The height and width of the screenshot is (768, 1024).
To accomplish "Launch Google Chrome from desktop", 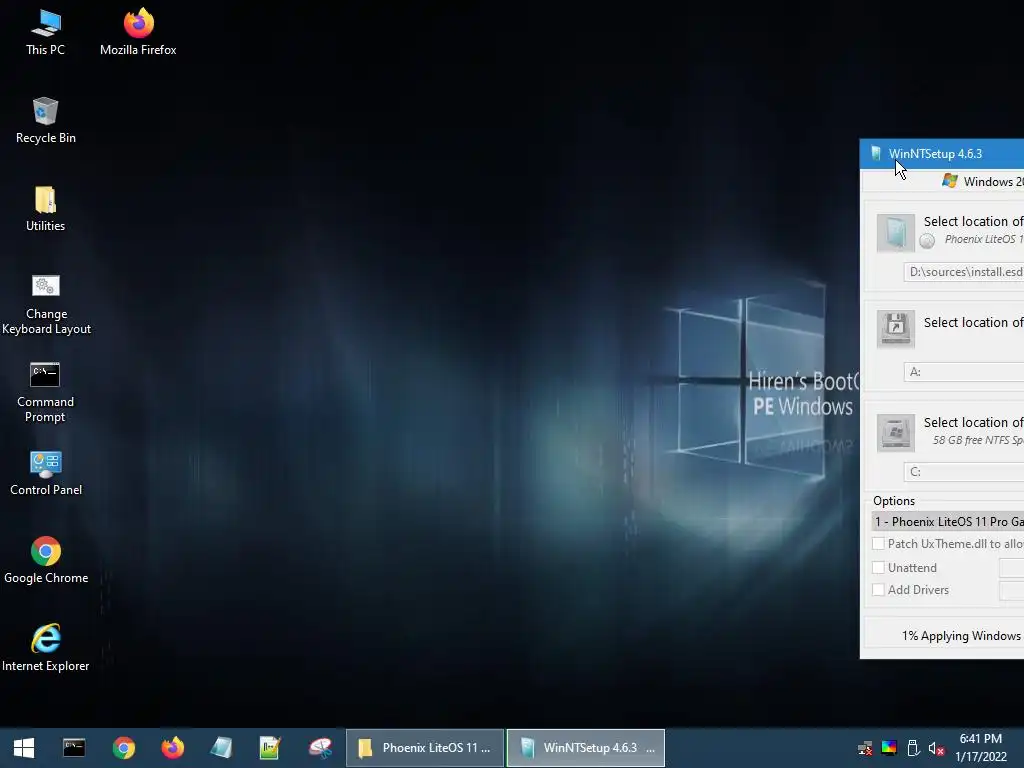I will tap(46, 561).
